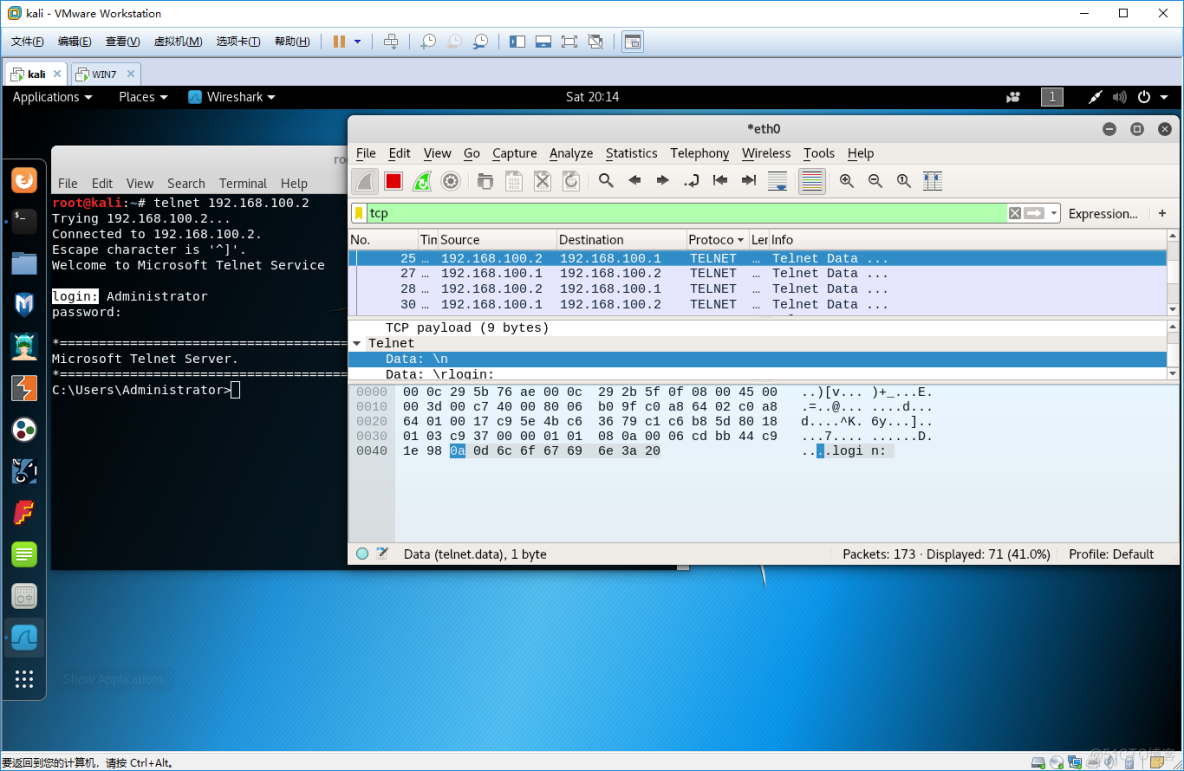Toggle VMware unity mode button
The width and height of the screenshot is (1184, 771).
pos(596,42)
